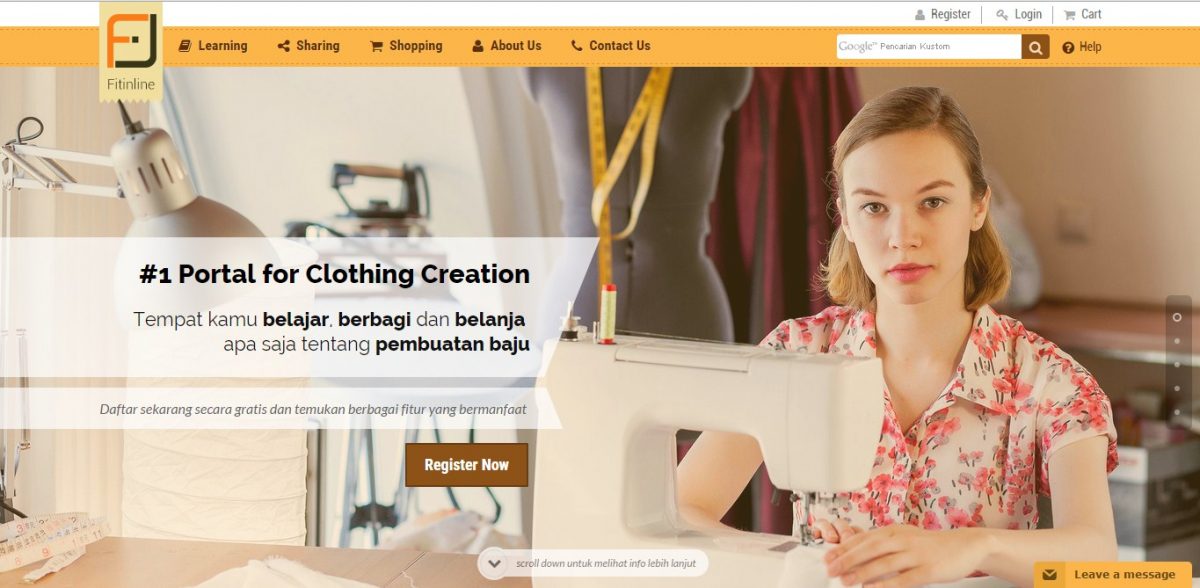
Task: Select the first slide indicator dot
Action: 1177,317
